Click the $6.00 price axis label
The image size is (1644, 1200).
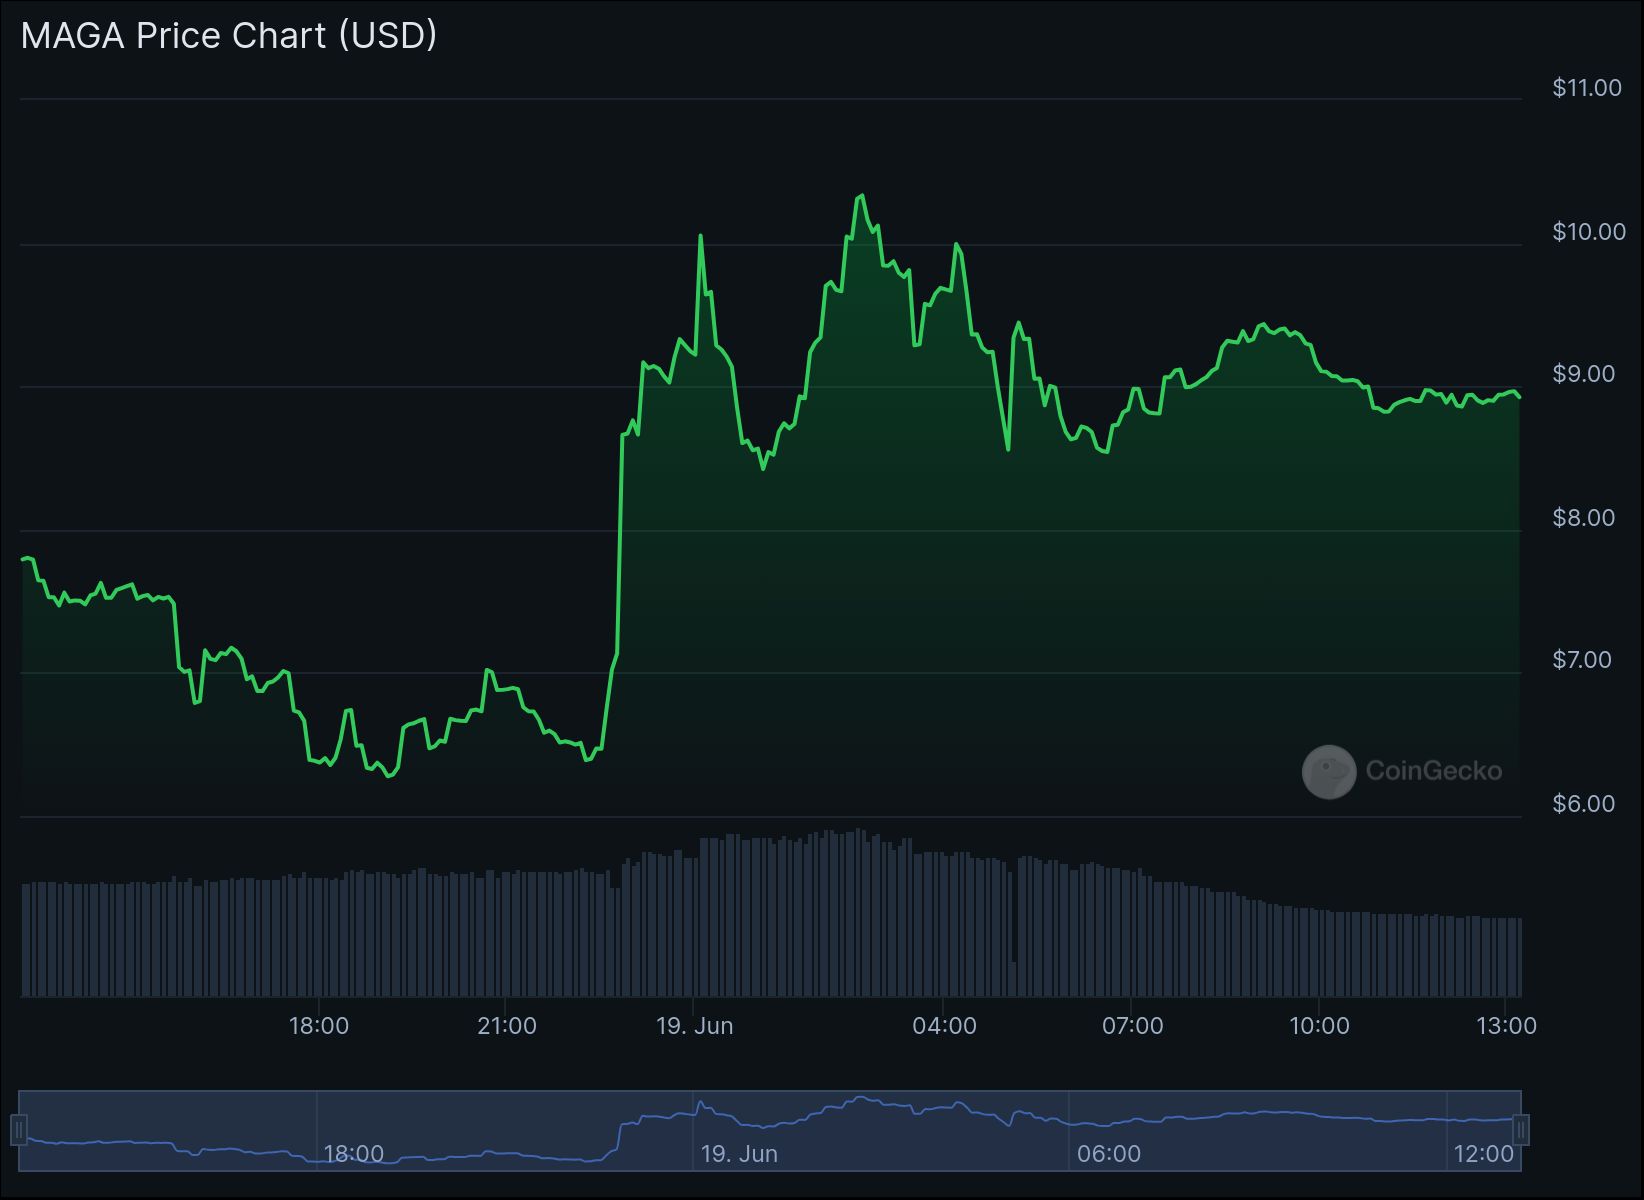coord(1583,804)
